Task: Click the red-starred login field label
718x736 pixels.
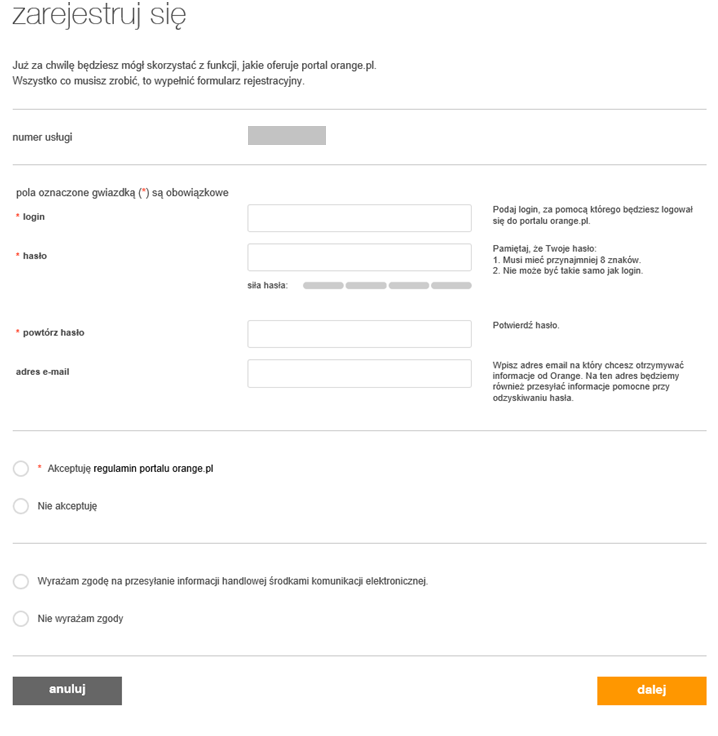Action: tap(34, 217)
